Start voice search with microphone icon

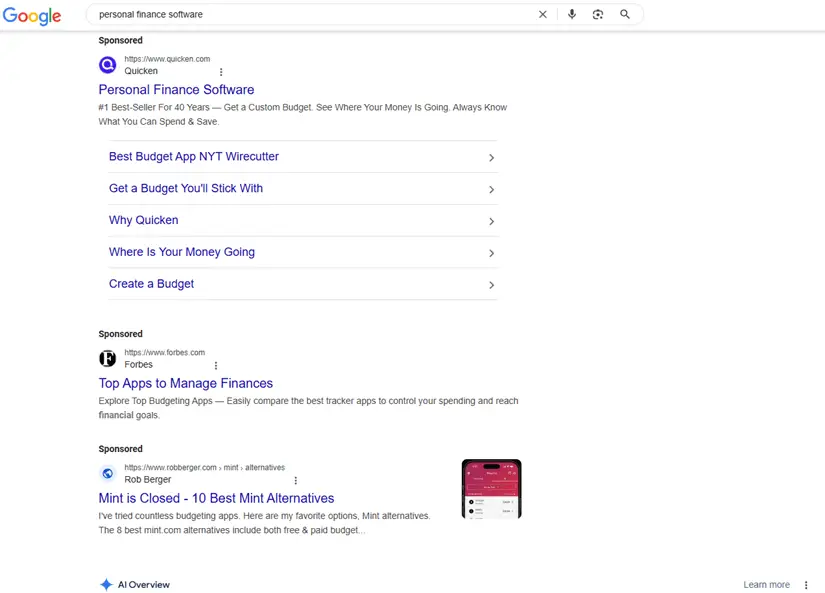(572, 15)
